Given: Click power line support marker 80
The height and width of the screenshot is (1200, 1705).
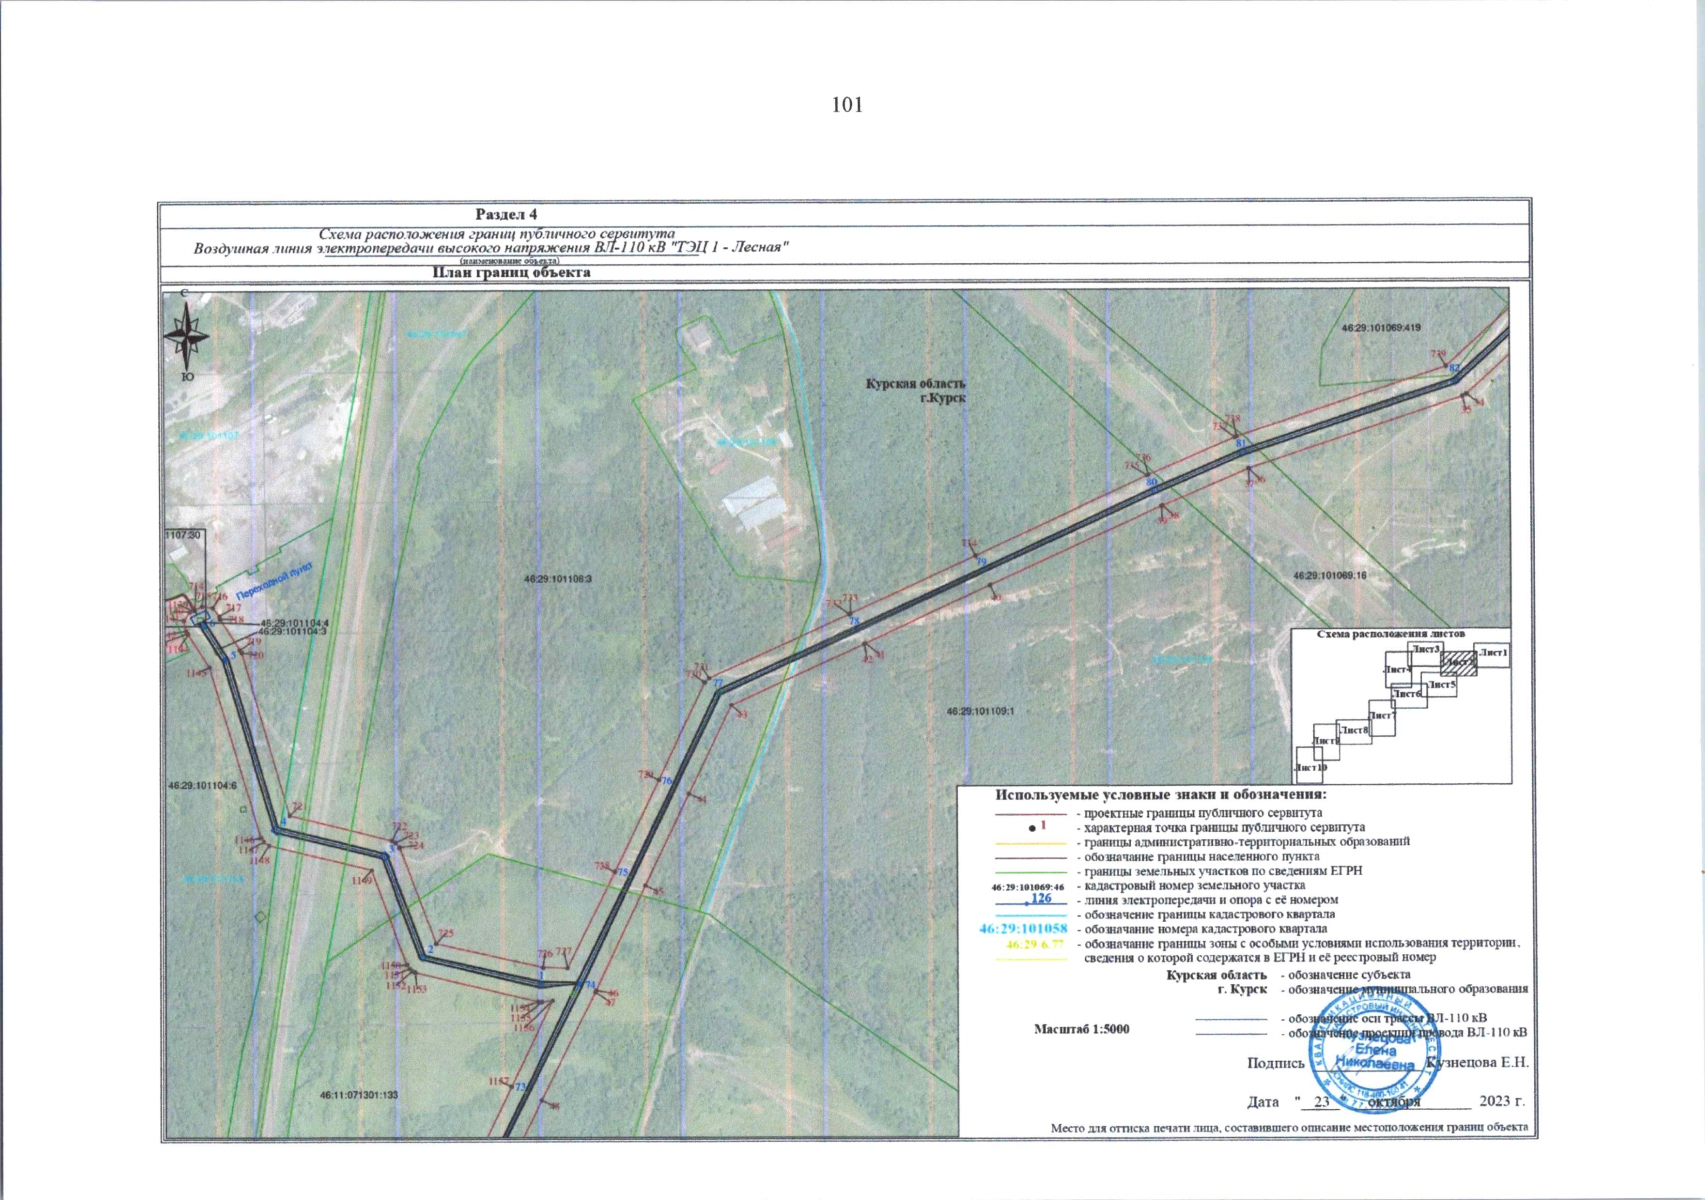Looking at the screenshot, I should point(1151,483).
